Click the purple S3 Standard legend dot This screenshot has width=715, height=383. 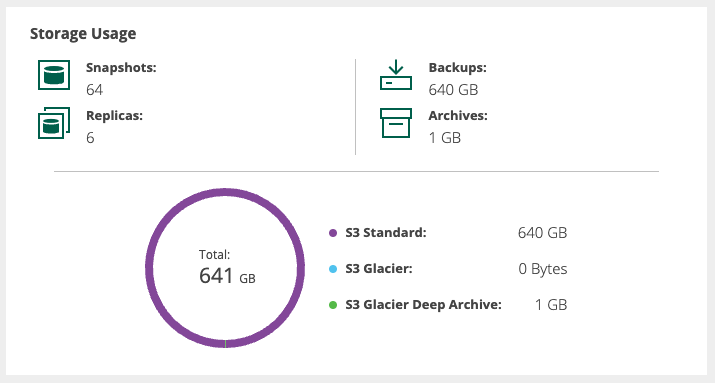[333, 233]
